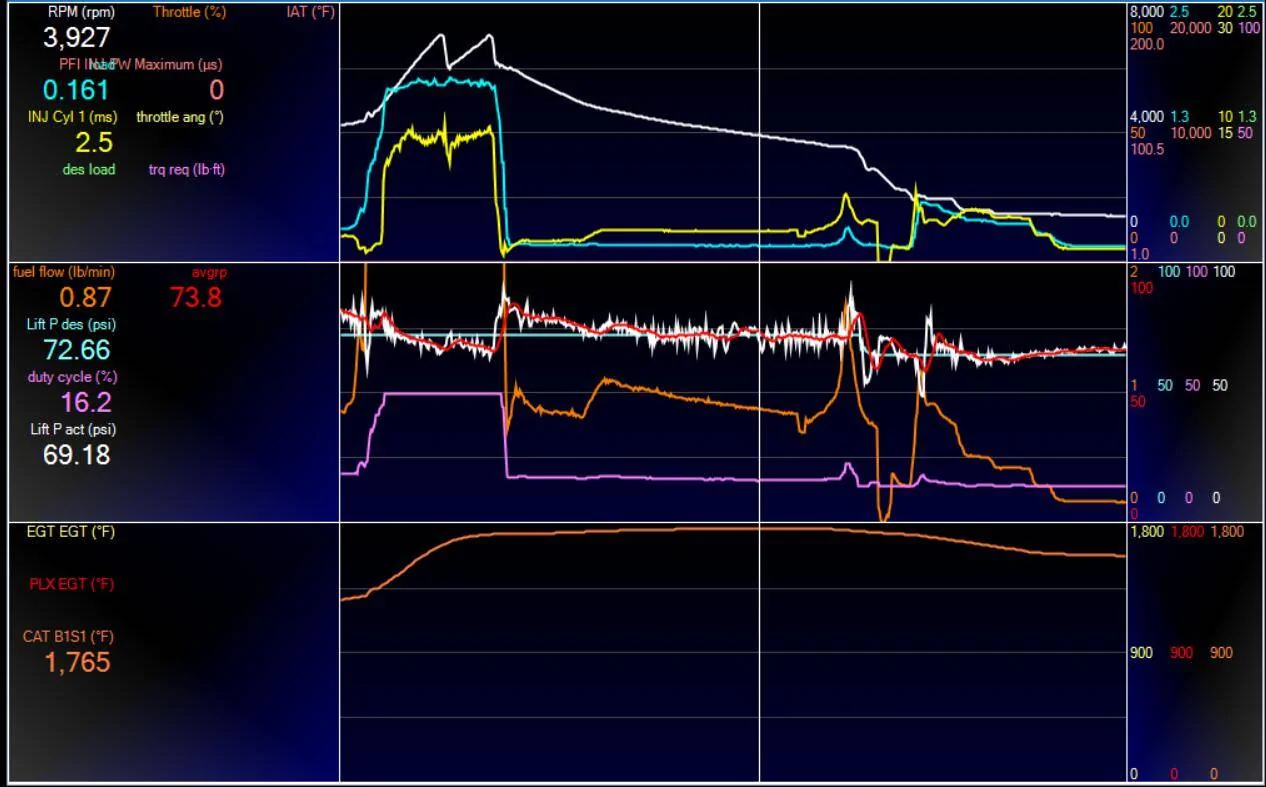Click the 4,000 RPM axis label

(x=1147, y=116)
